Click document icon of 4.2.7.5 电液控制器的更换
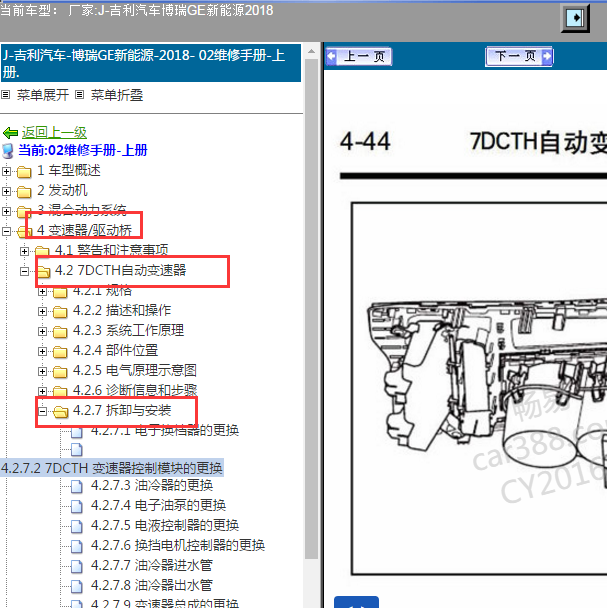Image resolution: width=607 pixels, height=608 pixels. (77, 526)
